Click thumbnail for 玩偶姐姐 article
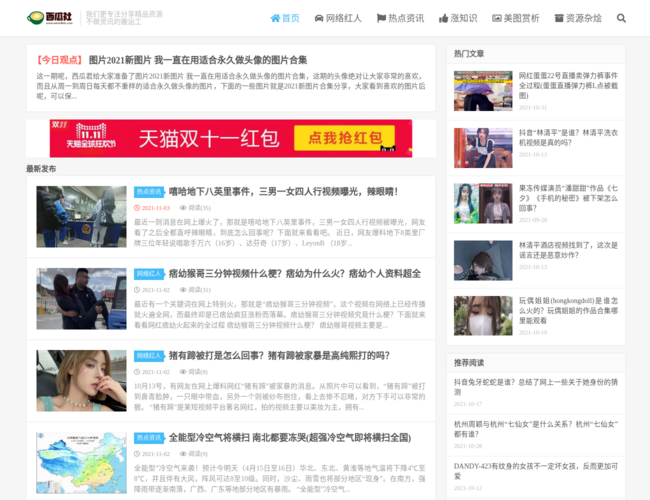650x500 pixels. click(x=483, y=316)
